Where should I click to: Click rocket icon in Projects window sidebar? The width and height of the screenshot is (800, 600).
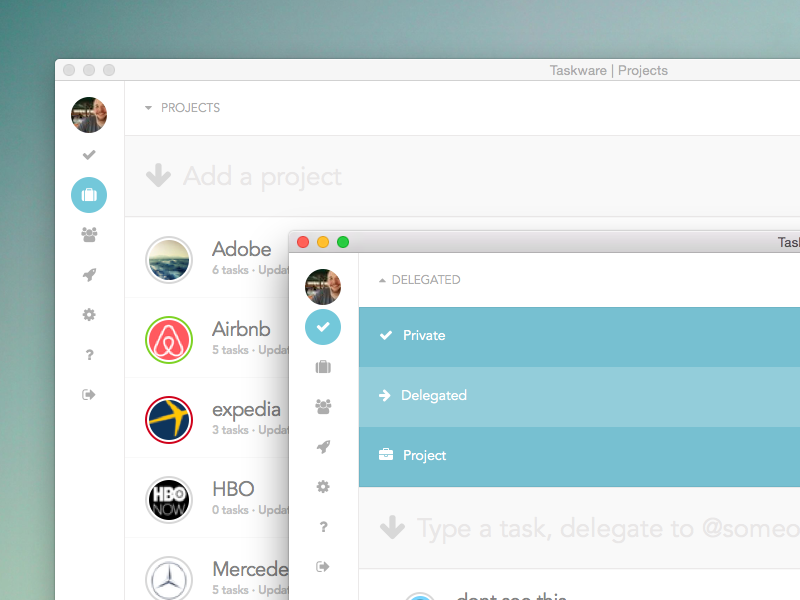tap(89, 275)
